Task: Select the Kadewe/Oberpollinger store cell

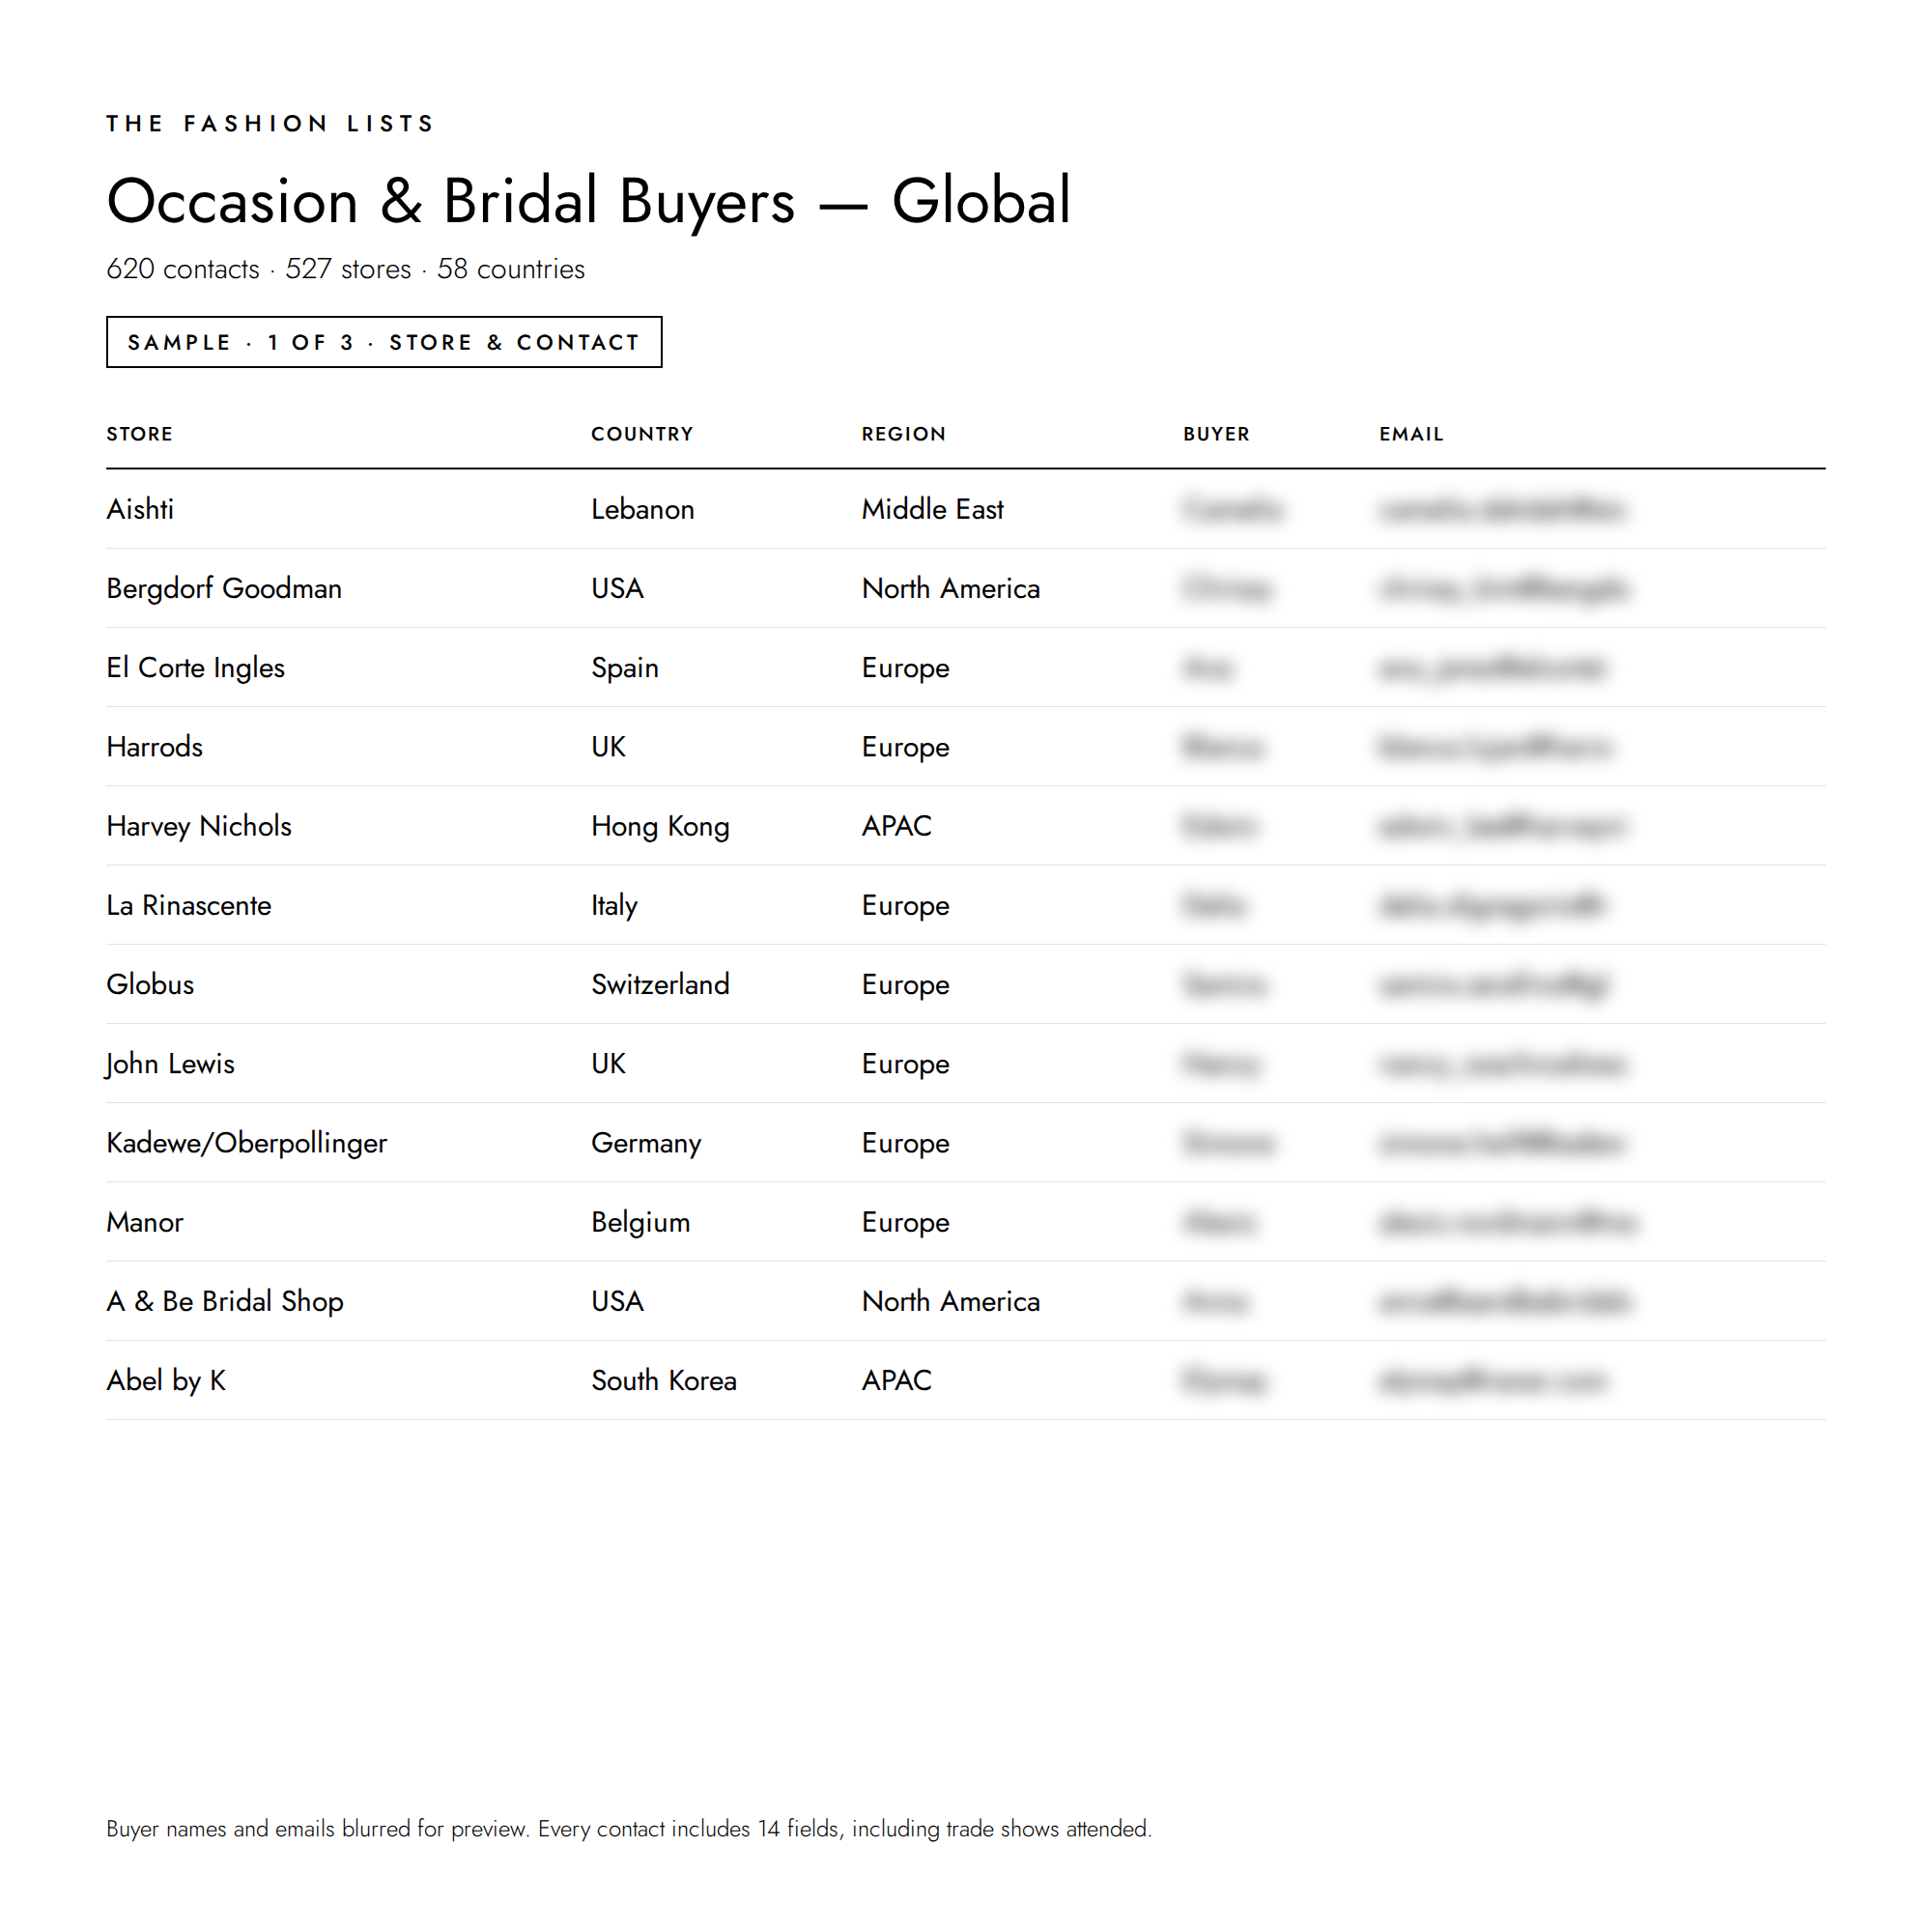Action: click(247, 1143)
